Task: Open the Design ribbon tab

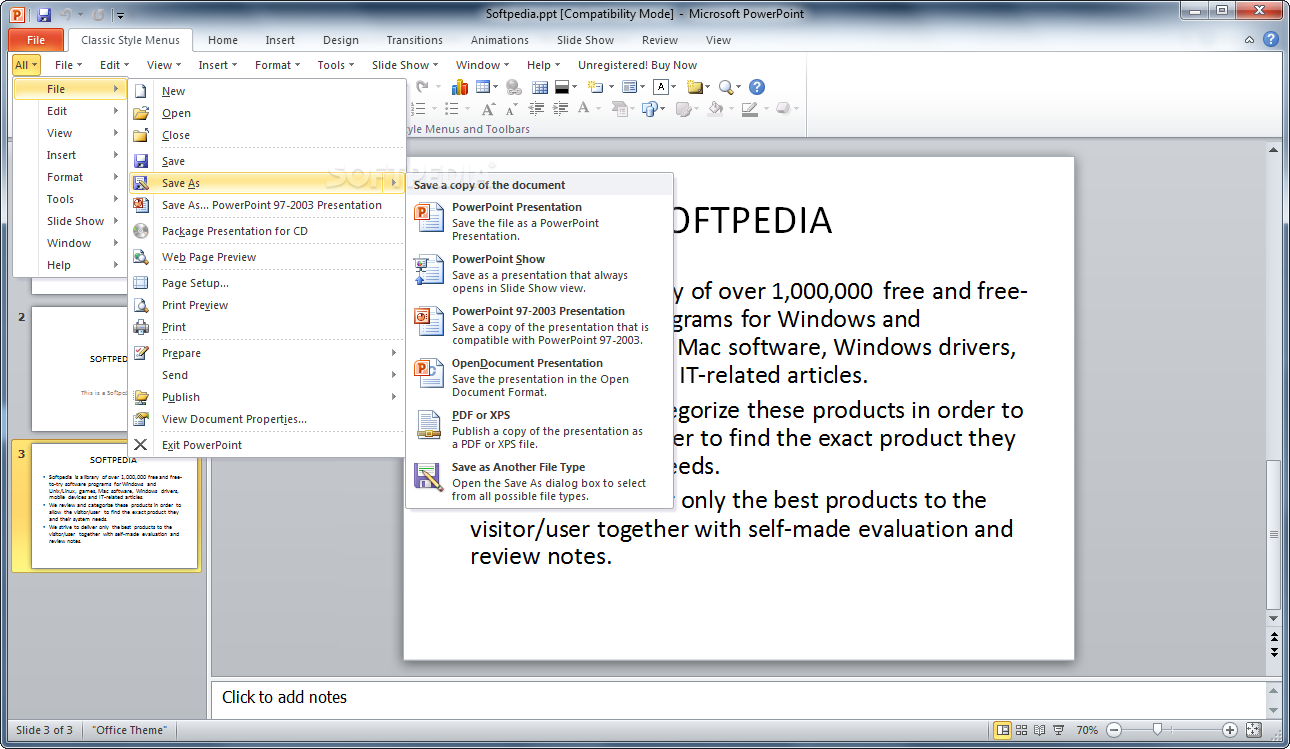Action: pyautogui.click(x=341, y=40)
